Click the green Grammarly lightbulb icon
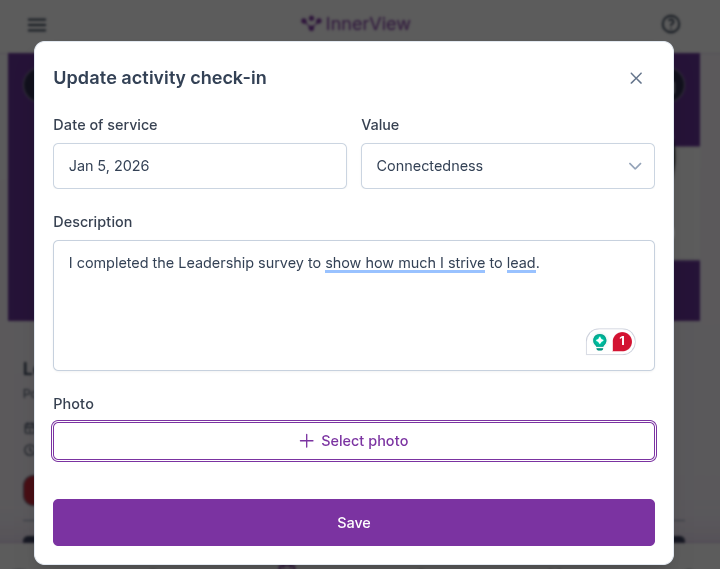 pyautogui.click(x=600, y=342)
